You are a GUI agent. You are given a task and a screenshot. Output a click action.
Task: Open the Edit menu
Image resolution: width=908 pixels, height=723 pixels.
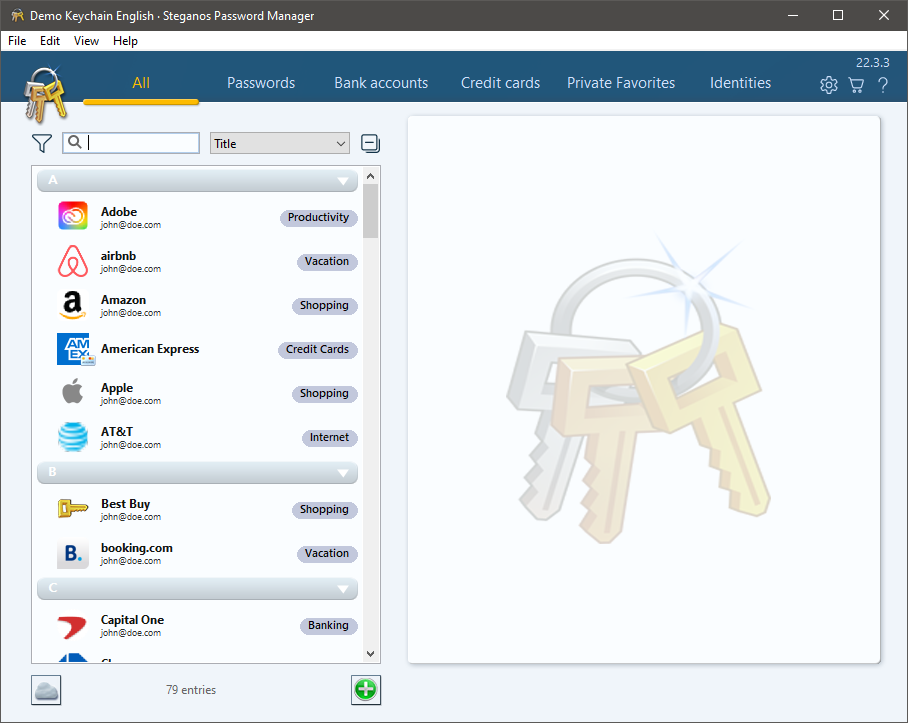point(50,41)
